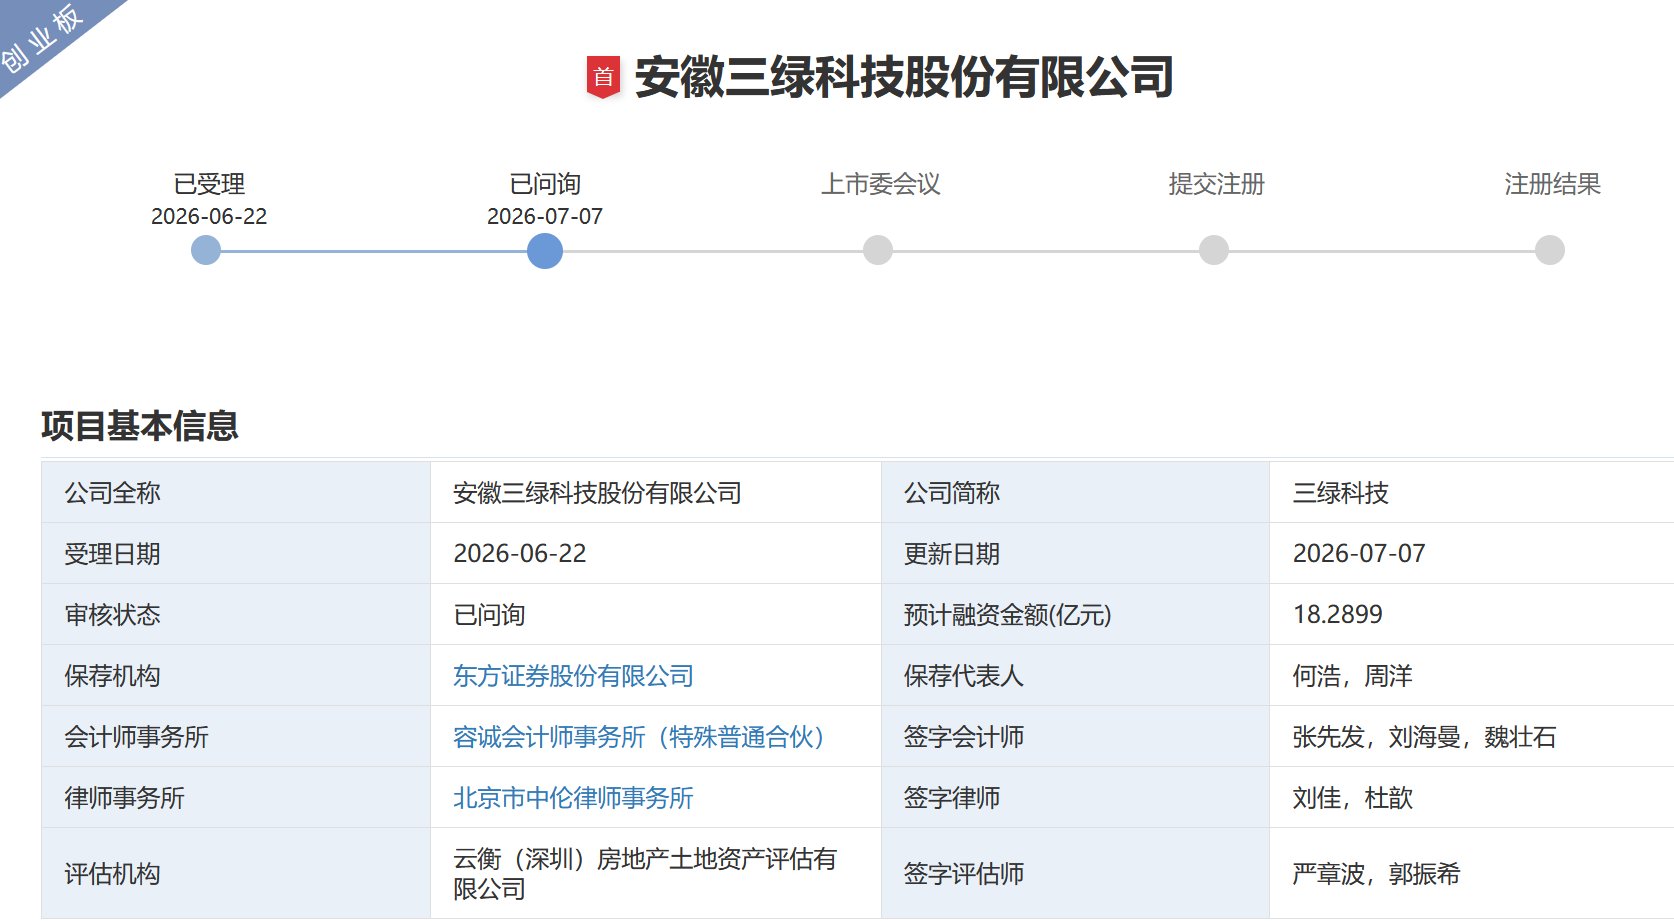Click the 提交注册 stage label

coord(1217,184)
